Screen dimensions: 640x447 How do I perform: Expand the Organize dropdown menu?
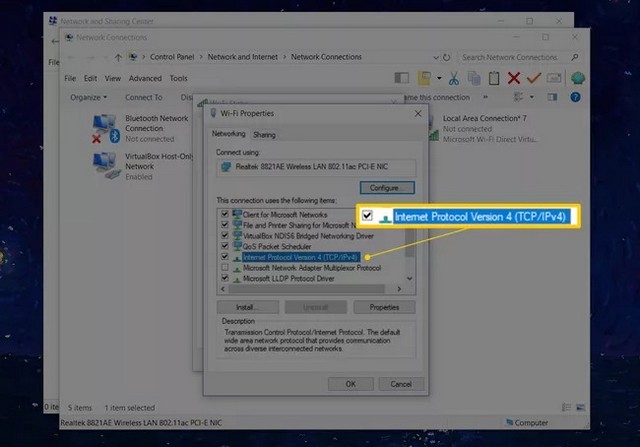[x=89, y=97]
